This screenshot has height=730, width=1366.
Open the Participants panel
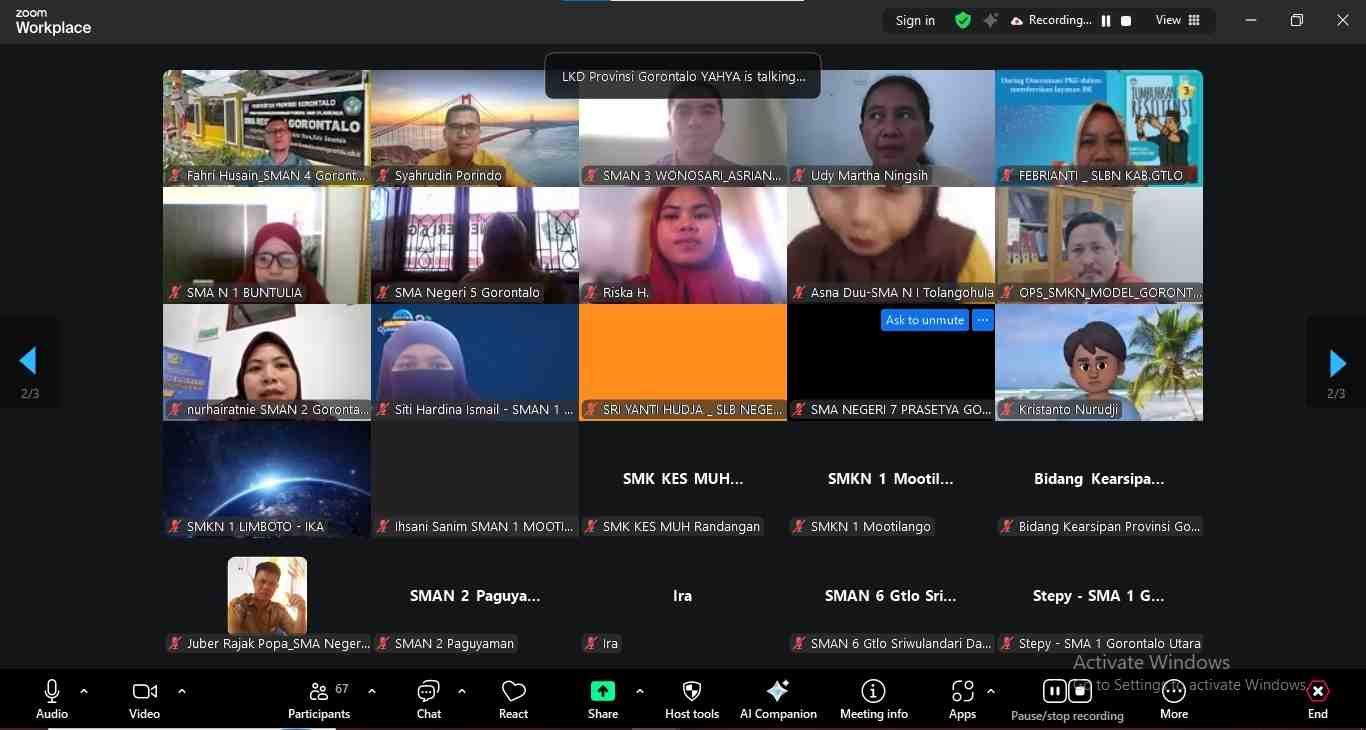coord(319,699)
